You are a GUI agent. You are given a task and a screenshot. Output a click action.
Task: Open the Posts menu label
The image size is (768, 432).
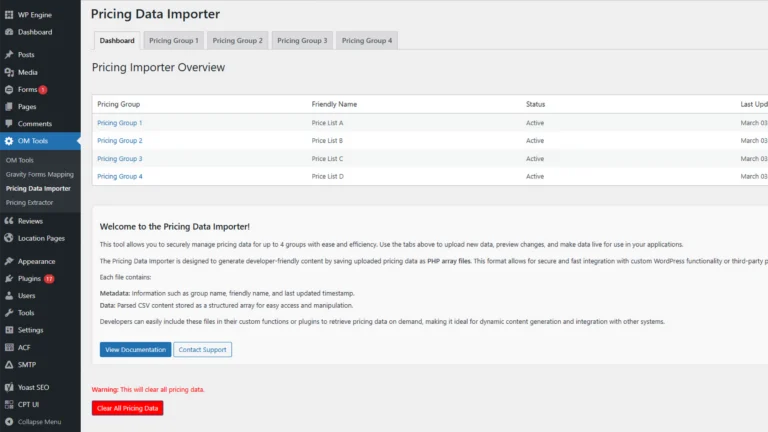[26, 54]
